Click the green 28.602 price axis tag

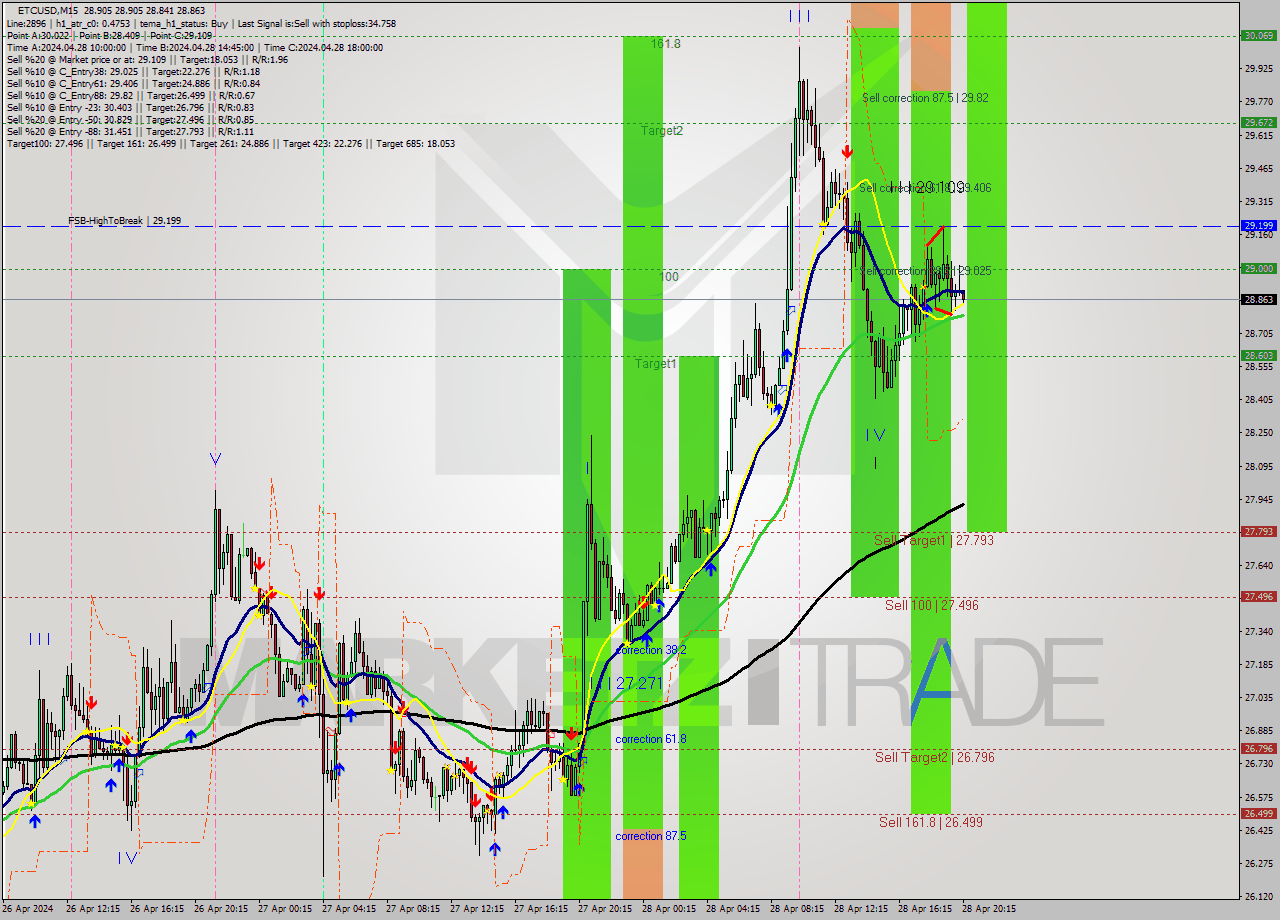pyautogui.click(x=1258, y=355)
